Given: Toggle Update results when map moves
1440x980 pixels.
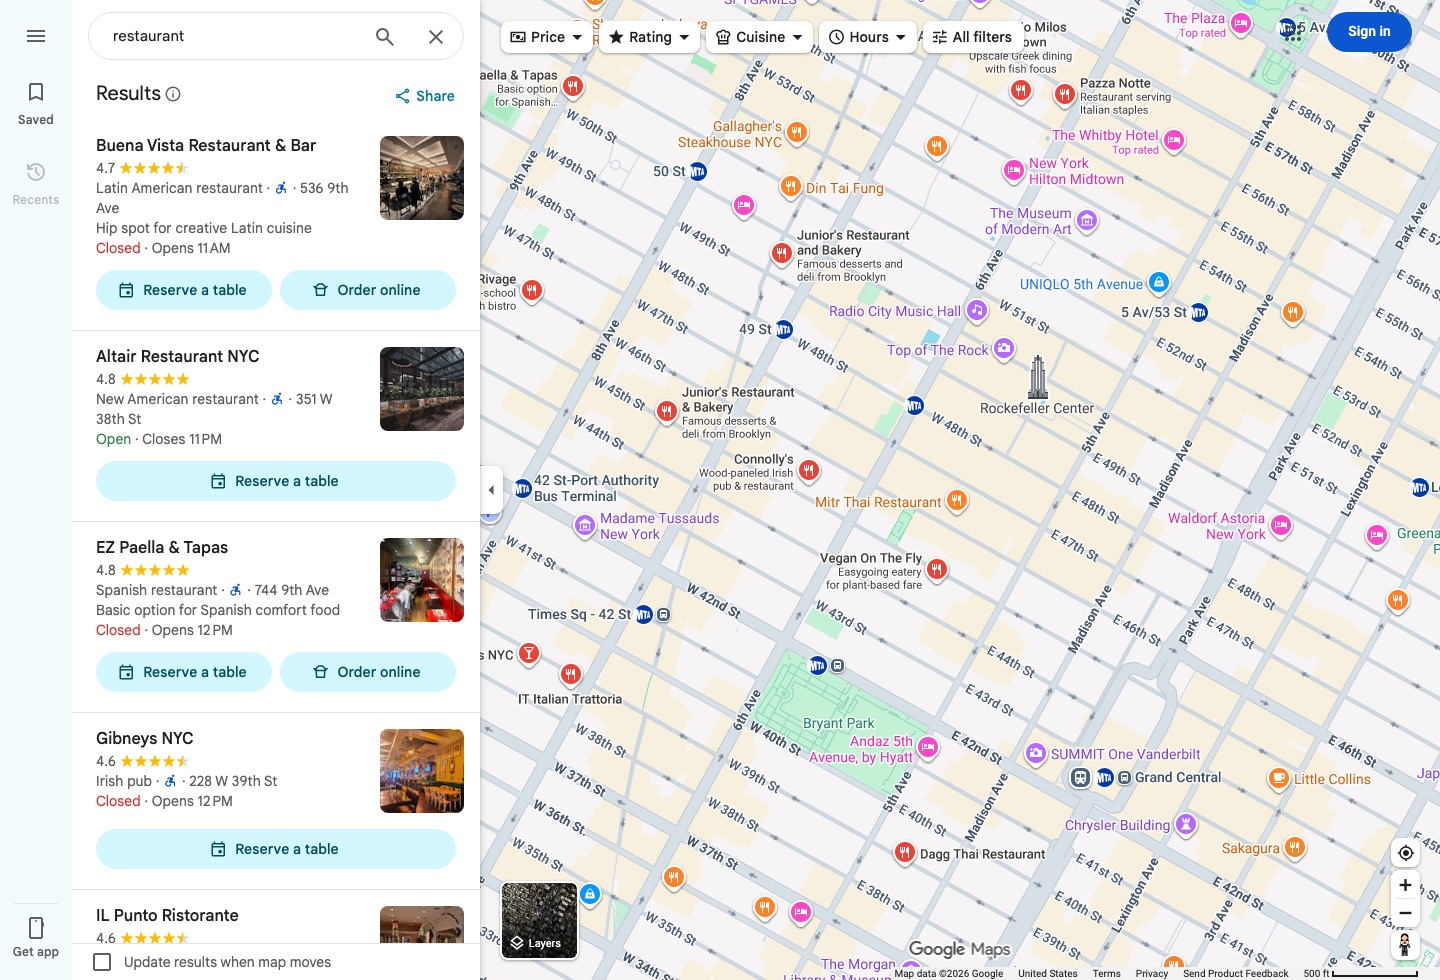Looking at the screenshot, I should (102, 962).
